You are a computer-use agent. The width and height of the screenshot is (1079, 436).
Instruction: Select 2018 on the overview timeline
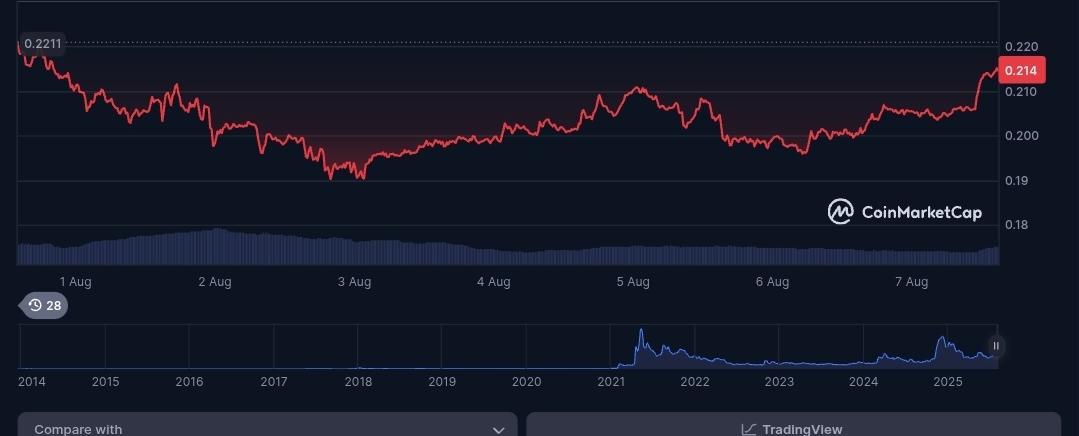[x=358, y=381]
